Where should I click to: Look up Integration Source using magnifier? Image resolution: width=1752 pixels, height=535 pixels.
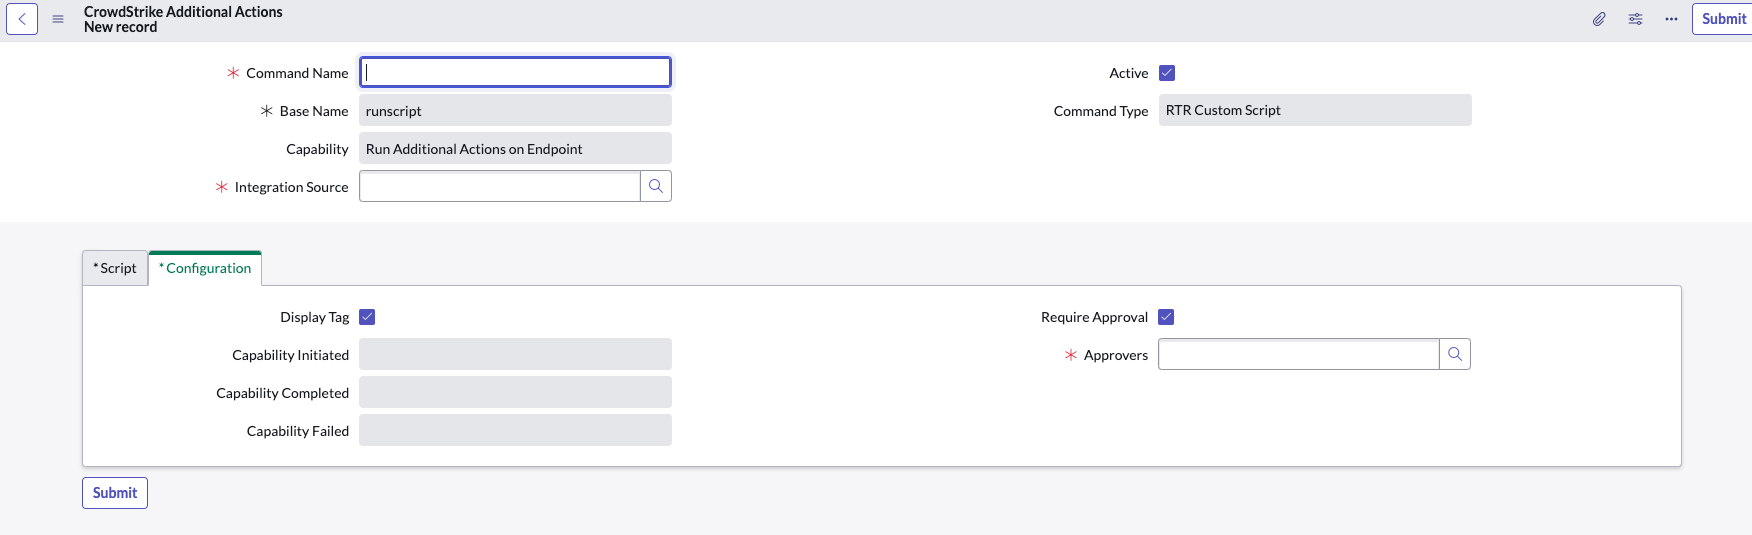click(656, 186)
